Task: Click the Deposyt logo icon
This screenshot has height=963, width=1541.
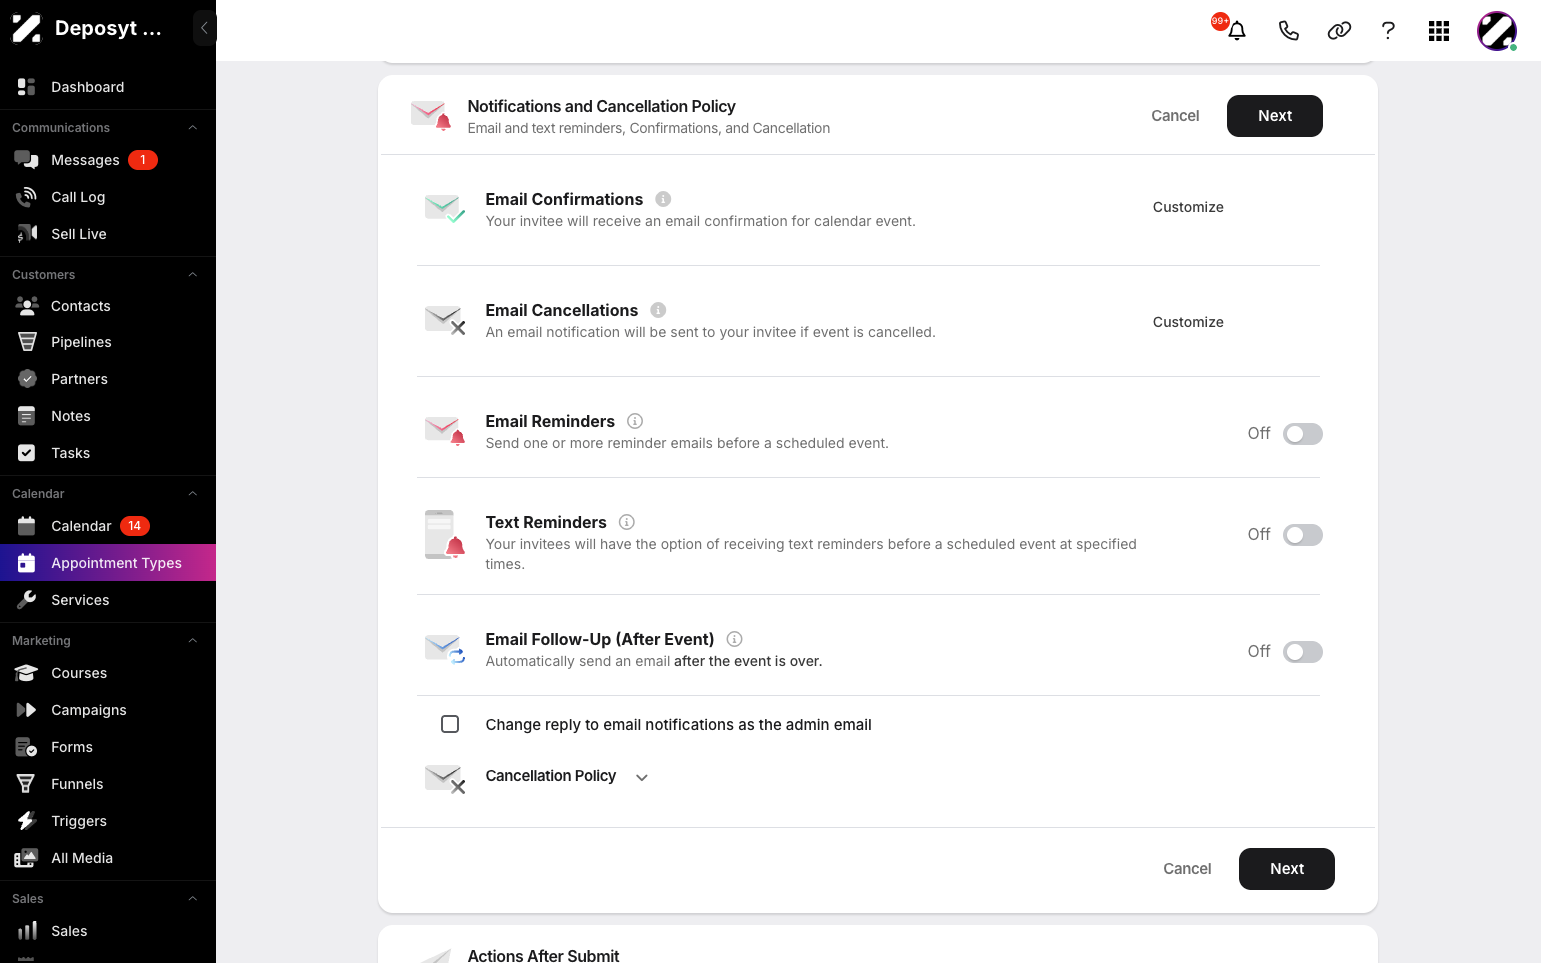Action: (26, 28)
